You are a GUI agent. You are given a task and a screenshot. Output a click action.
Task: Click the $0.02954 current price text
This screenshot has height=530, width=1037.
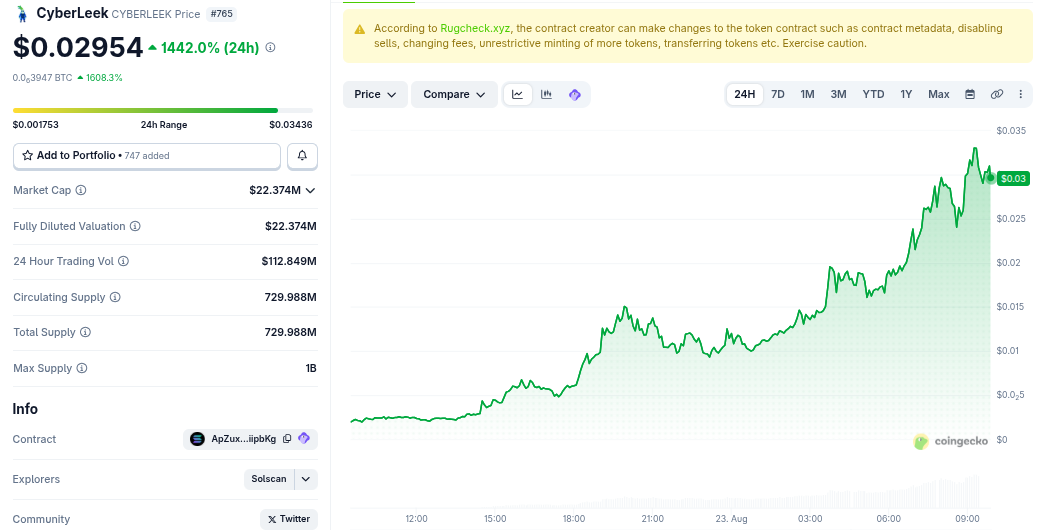point(78,47)
